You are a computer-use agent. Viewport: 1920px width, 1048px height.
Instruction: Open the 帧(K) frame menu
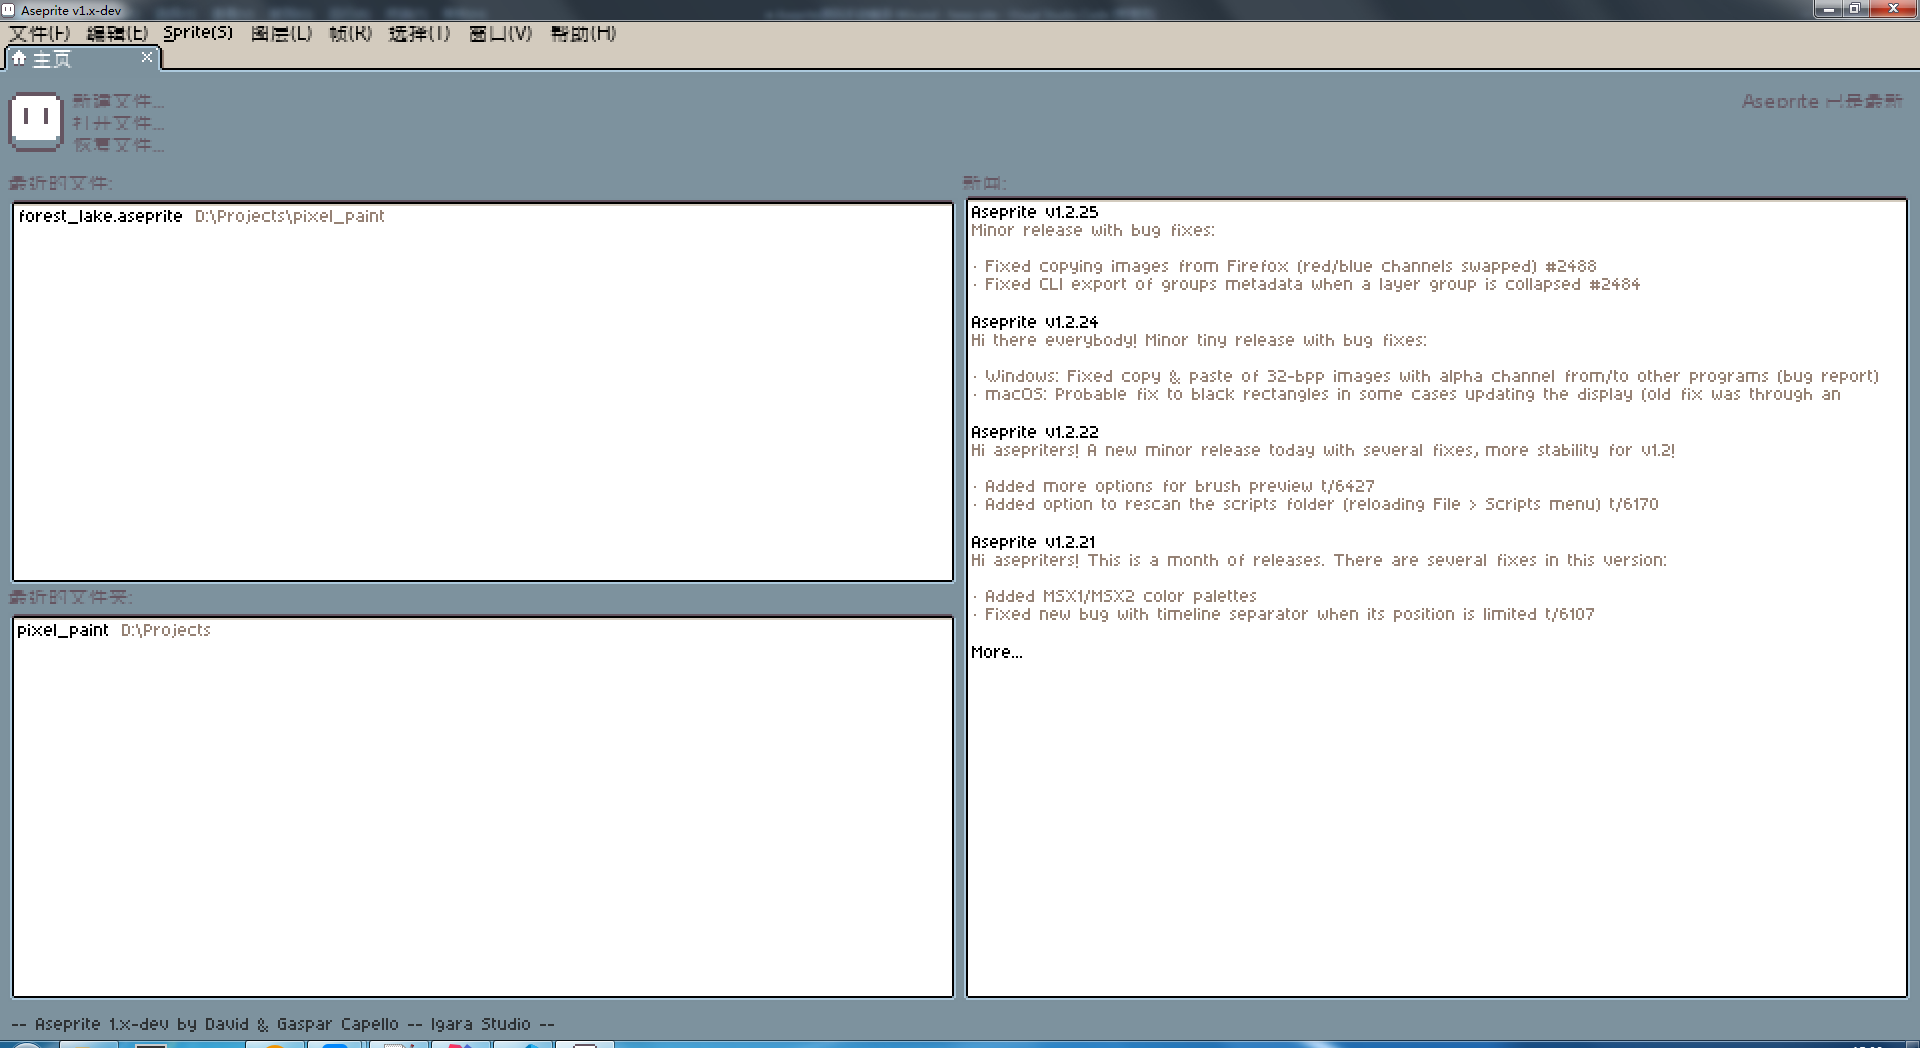point(350,33)
